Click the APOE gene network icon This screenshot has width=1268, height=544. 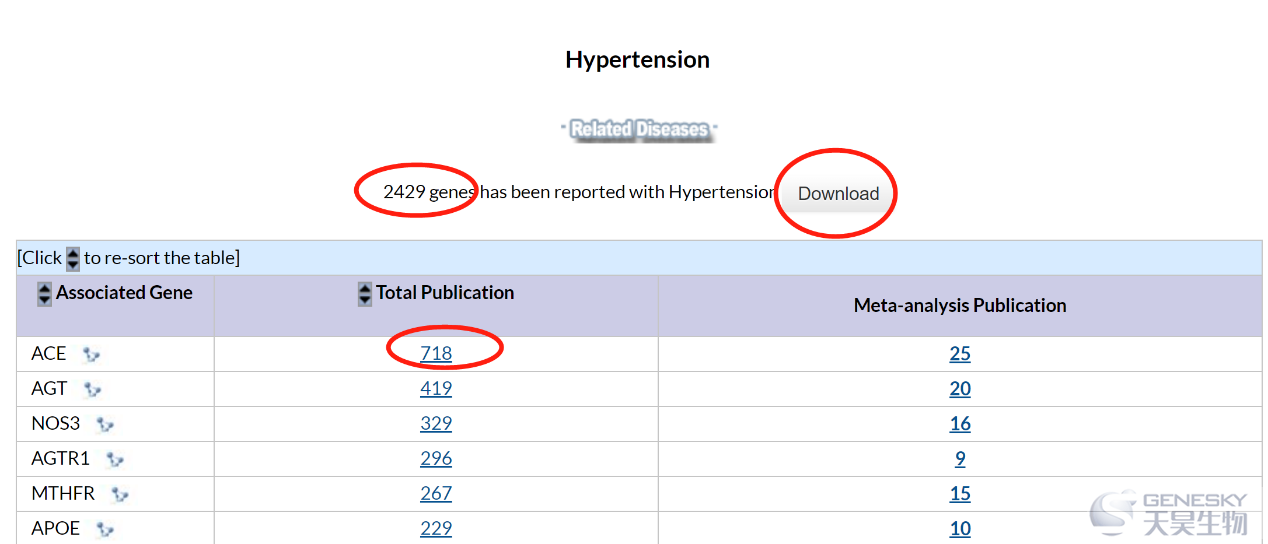pyautogui.click(x=105, y=529)
